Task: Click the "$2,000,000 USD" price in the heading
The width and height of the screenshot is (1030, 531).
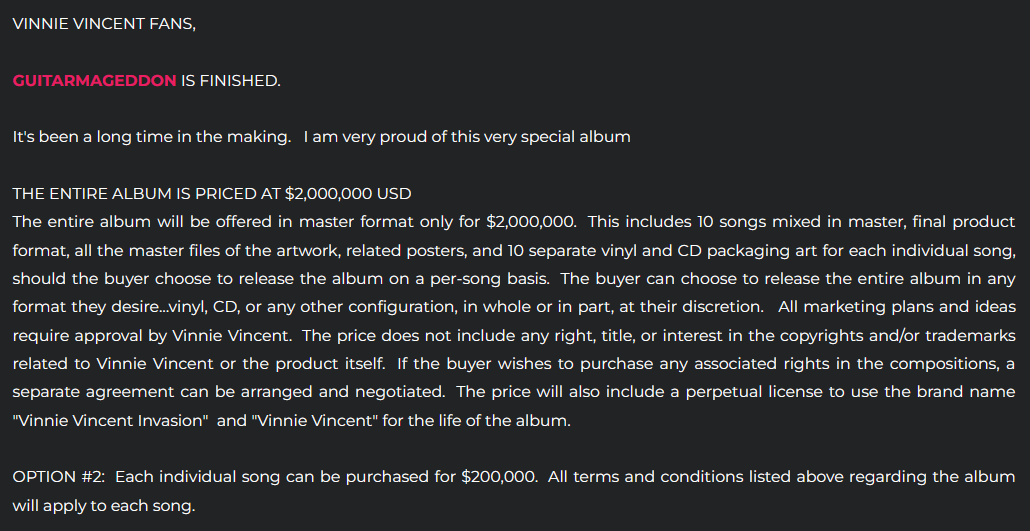Action: [348, 193]
